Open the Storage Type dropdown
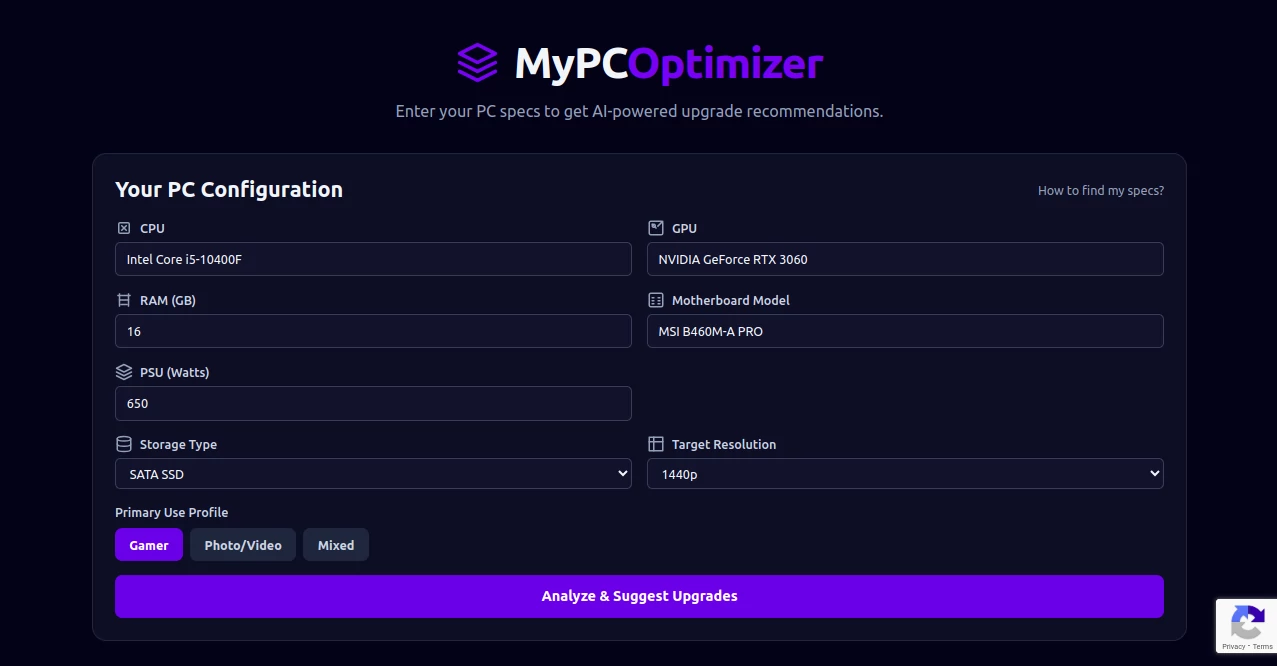Viewport: 1277px width, 666px height. point(373,473)
